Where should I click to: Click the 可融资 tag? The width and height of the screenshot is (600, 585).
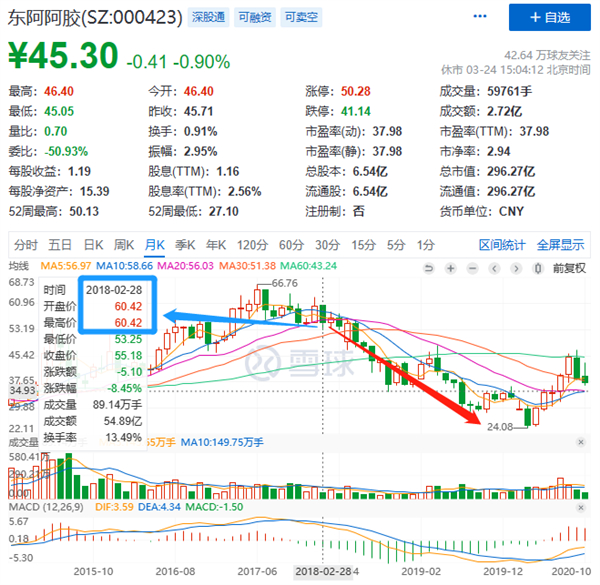tap(255, 17)
